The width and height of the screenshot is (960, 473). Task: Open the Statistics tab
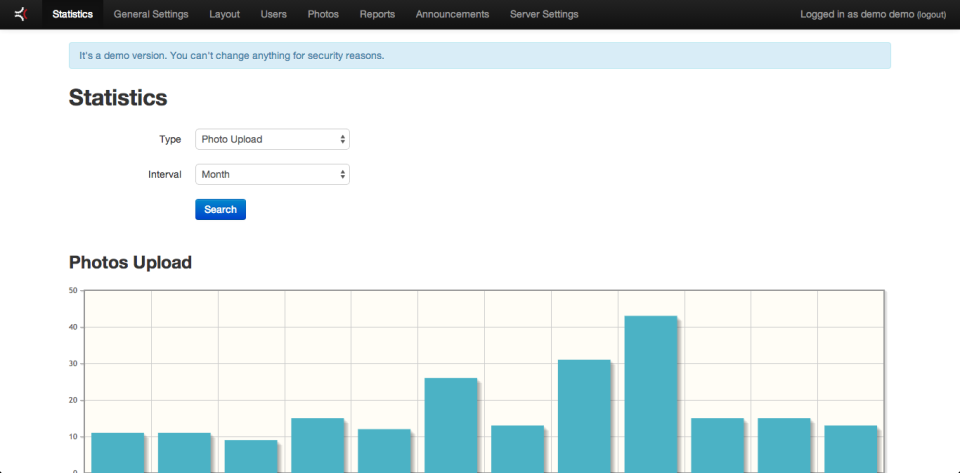73,14
